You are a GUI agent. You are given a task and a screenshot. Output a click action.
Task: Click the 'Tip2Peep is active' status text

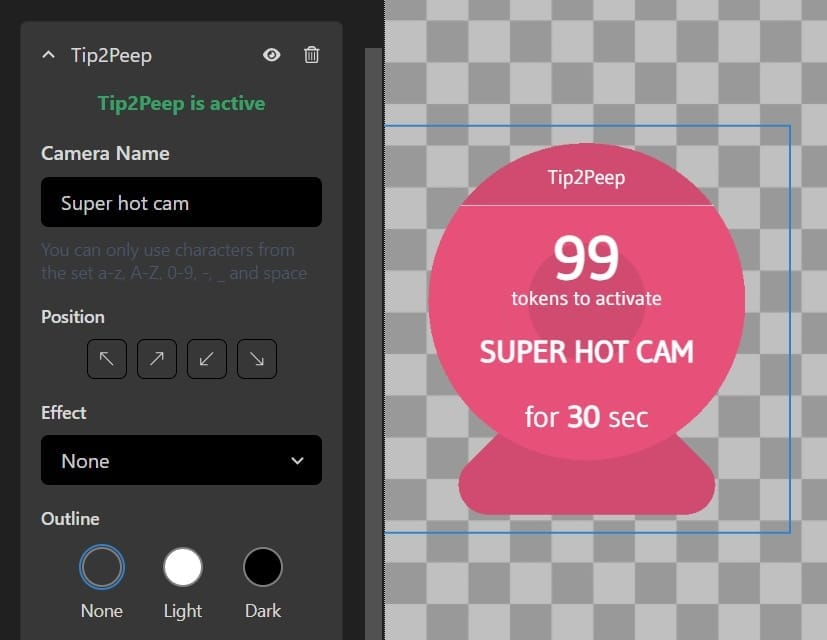pyautogui.click(x=181, y=103)
